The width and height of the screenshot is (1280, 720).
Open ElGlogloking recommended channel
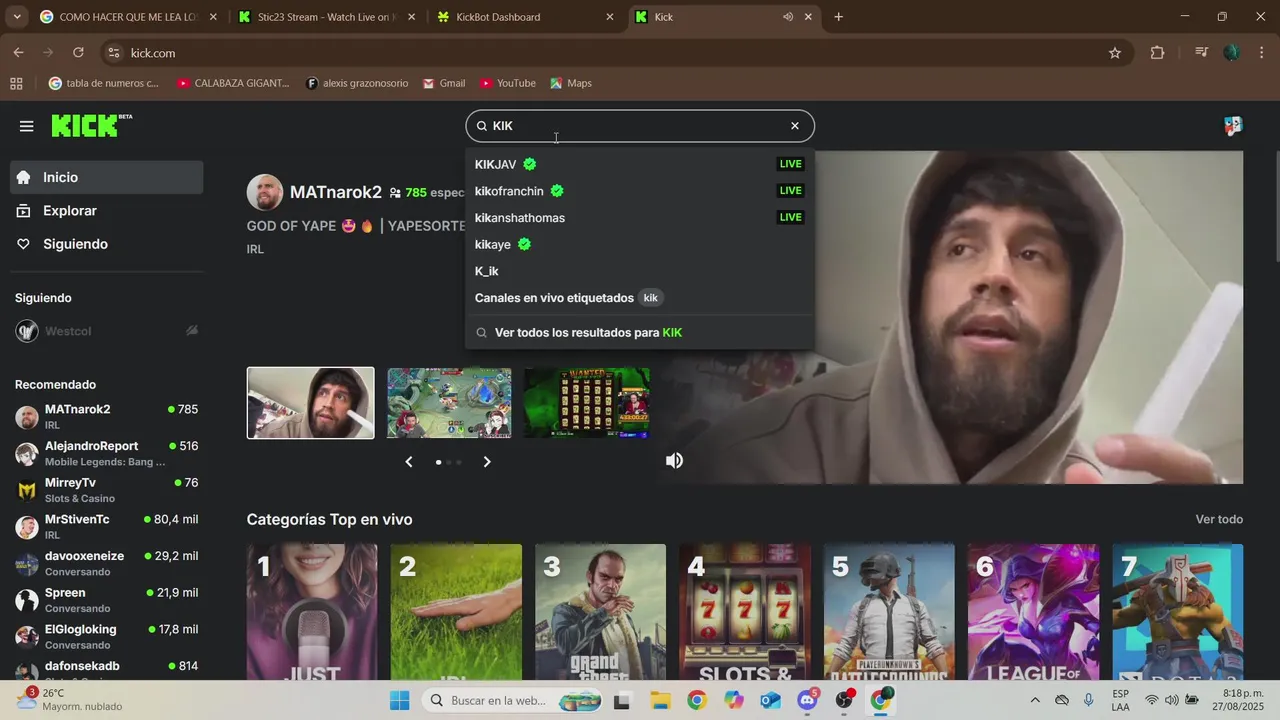[x=107, y=636]
